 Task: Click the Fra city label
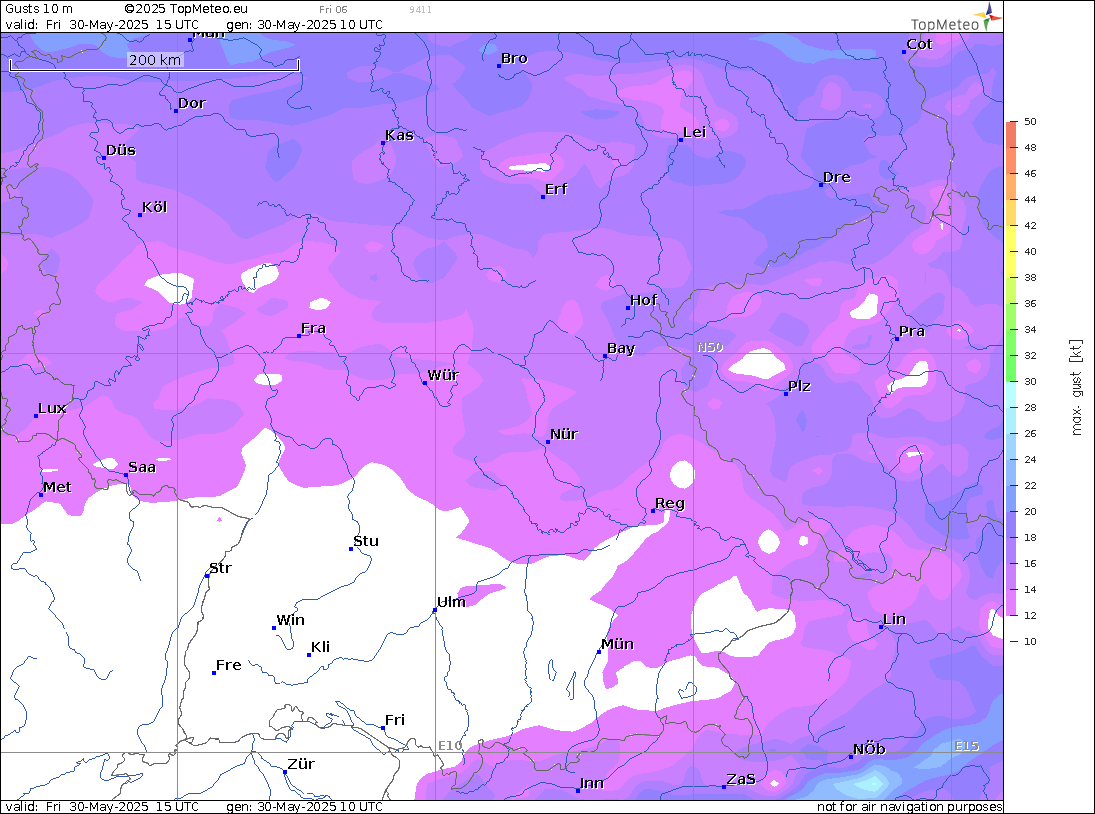point(313,328)
